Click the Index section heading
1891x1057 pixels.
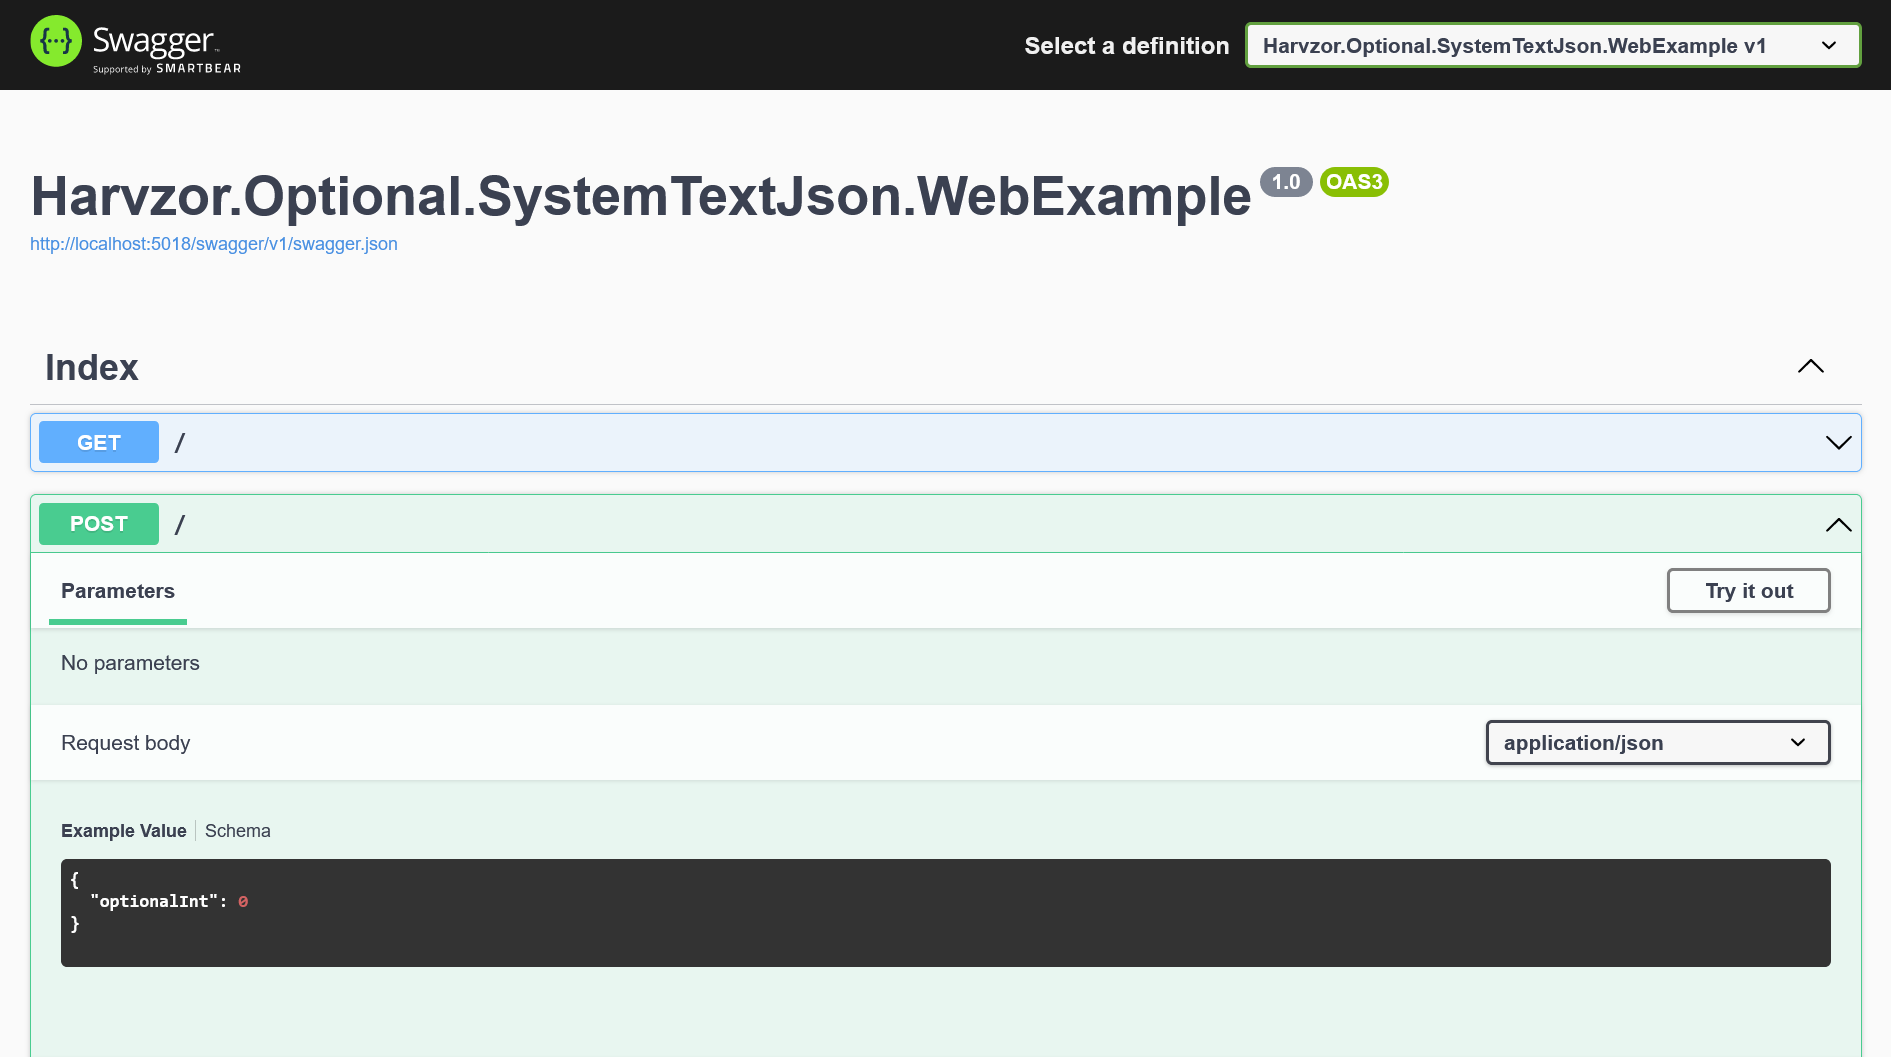click(92, 368)
